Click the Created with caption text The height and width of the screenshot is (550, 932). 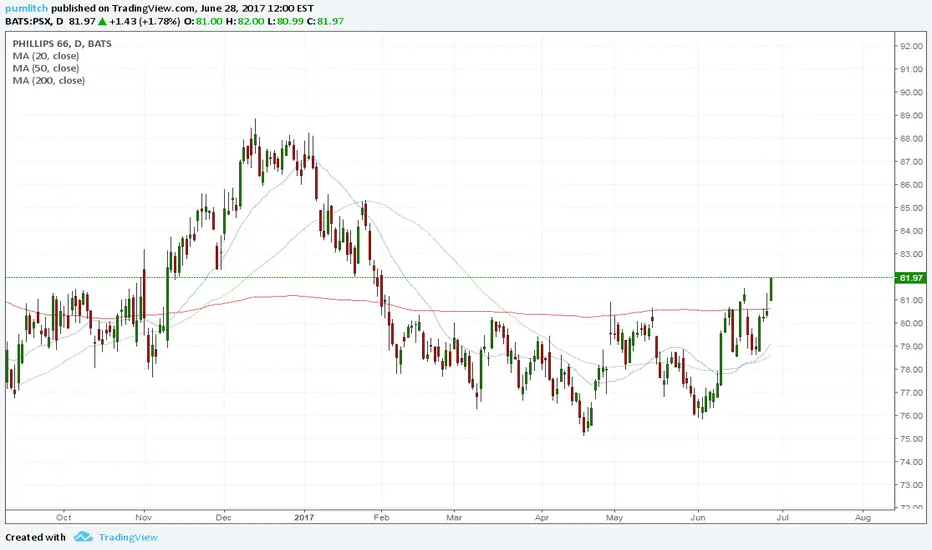35,537
